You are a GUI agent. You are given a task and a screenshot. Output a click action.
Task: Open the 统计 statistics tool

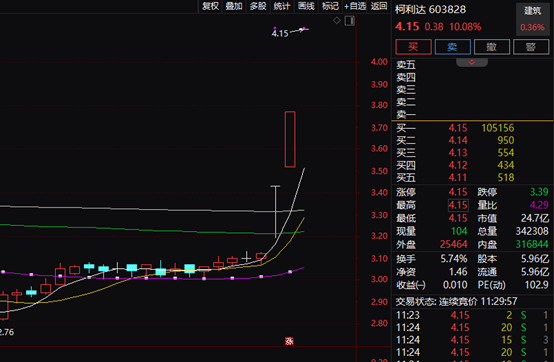tap(282, 6)
